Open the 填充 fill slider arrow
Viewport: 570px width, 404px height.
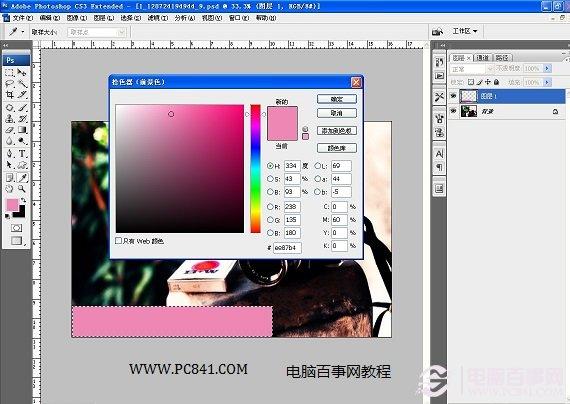coord(547,83)
